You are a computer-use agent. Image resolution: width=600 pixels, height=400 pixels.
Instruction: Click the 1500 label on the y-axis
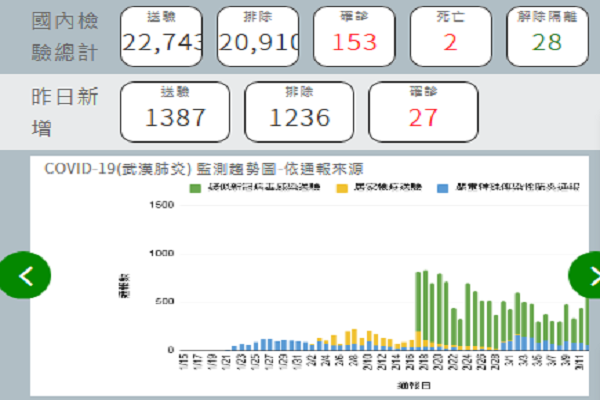tap(160, 204)
